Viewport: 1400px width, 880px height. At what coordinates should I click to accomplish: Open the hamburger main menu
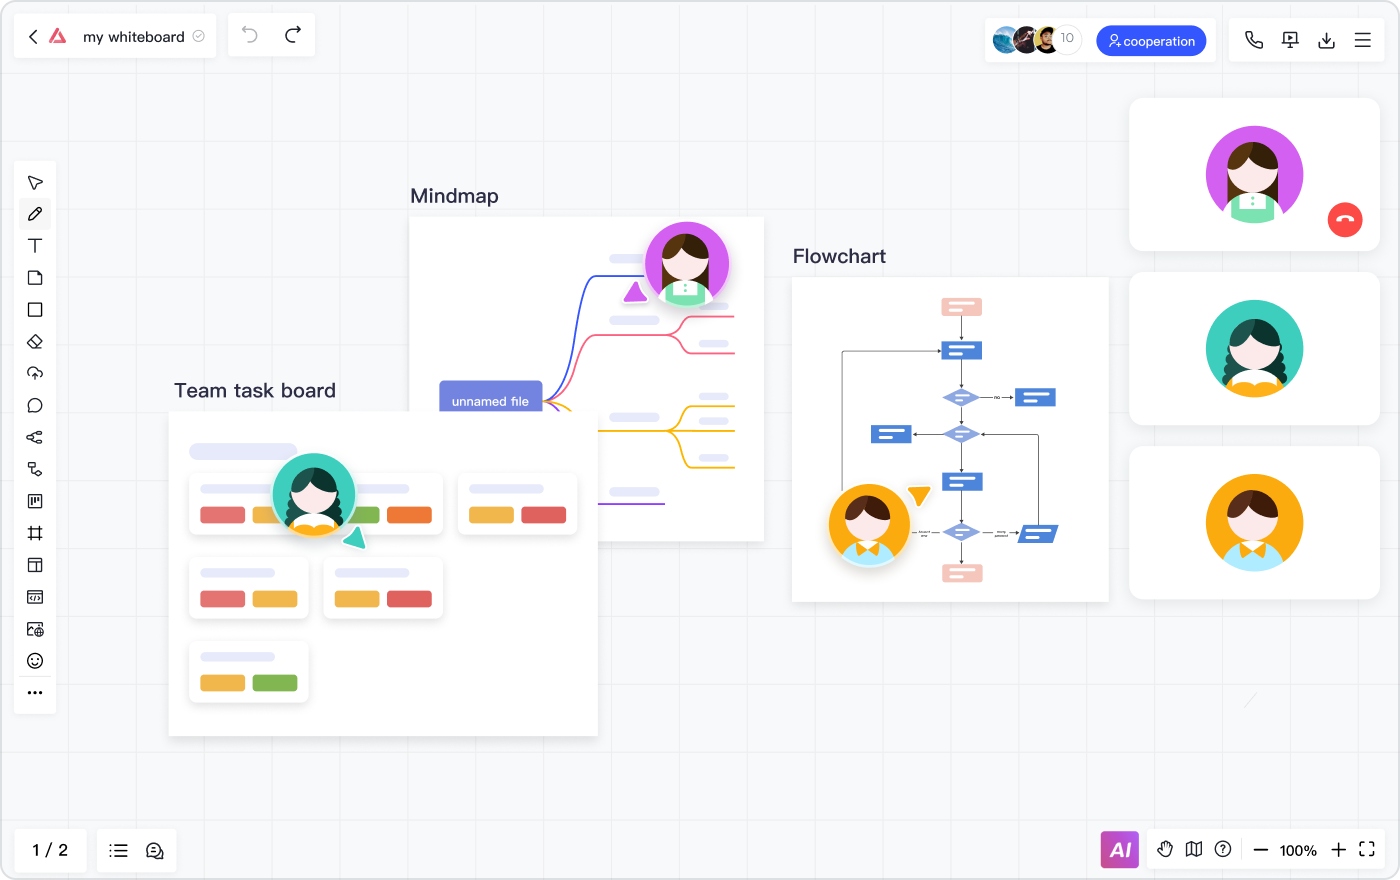[x=1362, y=40]
